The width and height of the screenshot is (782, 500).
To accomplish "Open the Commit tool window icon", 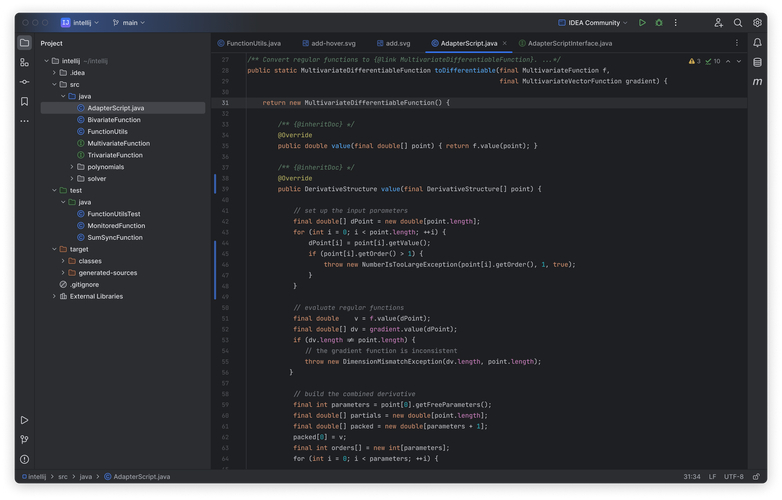I will (24, 82).
